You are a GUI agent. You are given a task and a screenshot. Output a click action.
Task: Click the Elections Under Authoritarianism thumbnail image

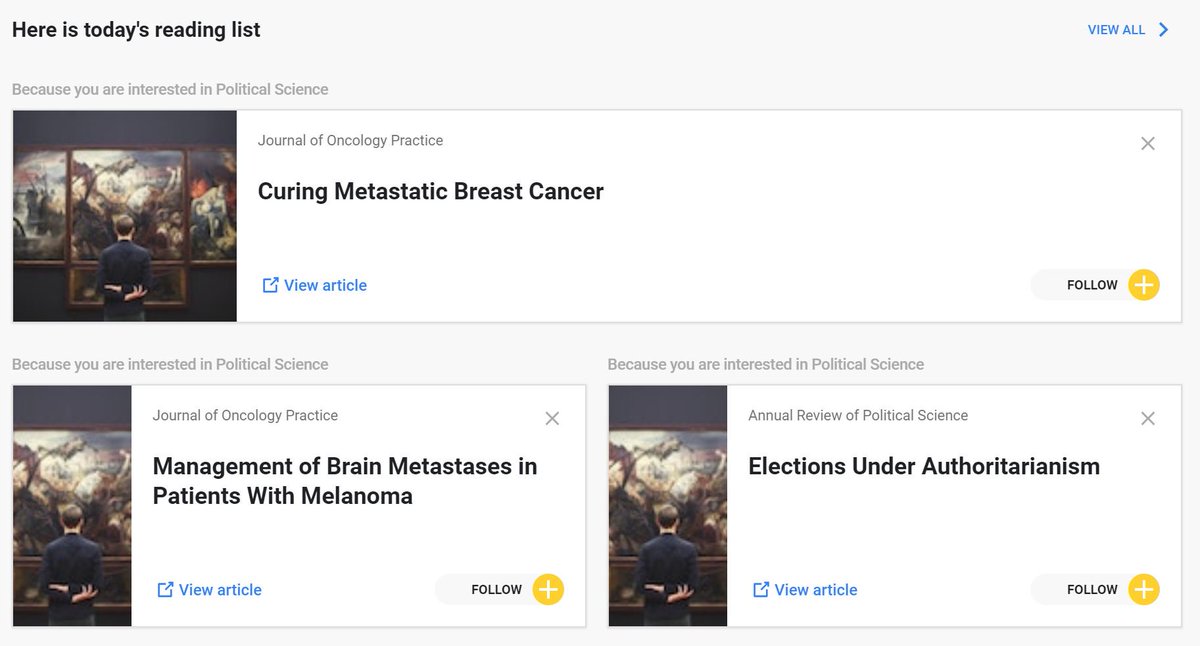(668, 506)
